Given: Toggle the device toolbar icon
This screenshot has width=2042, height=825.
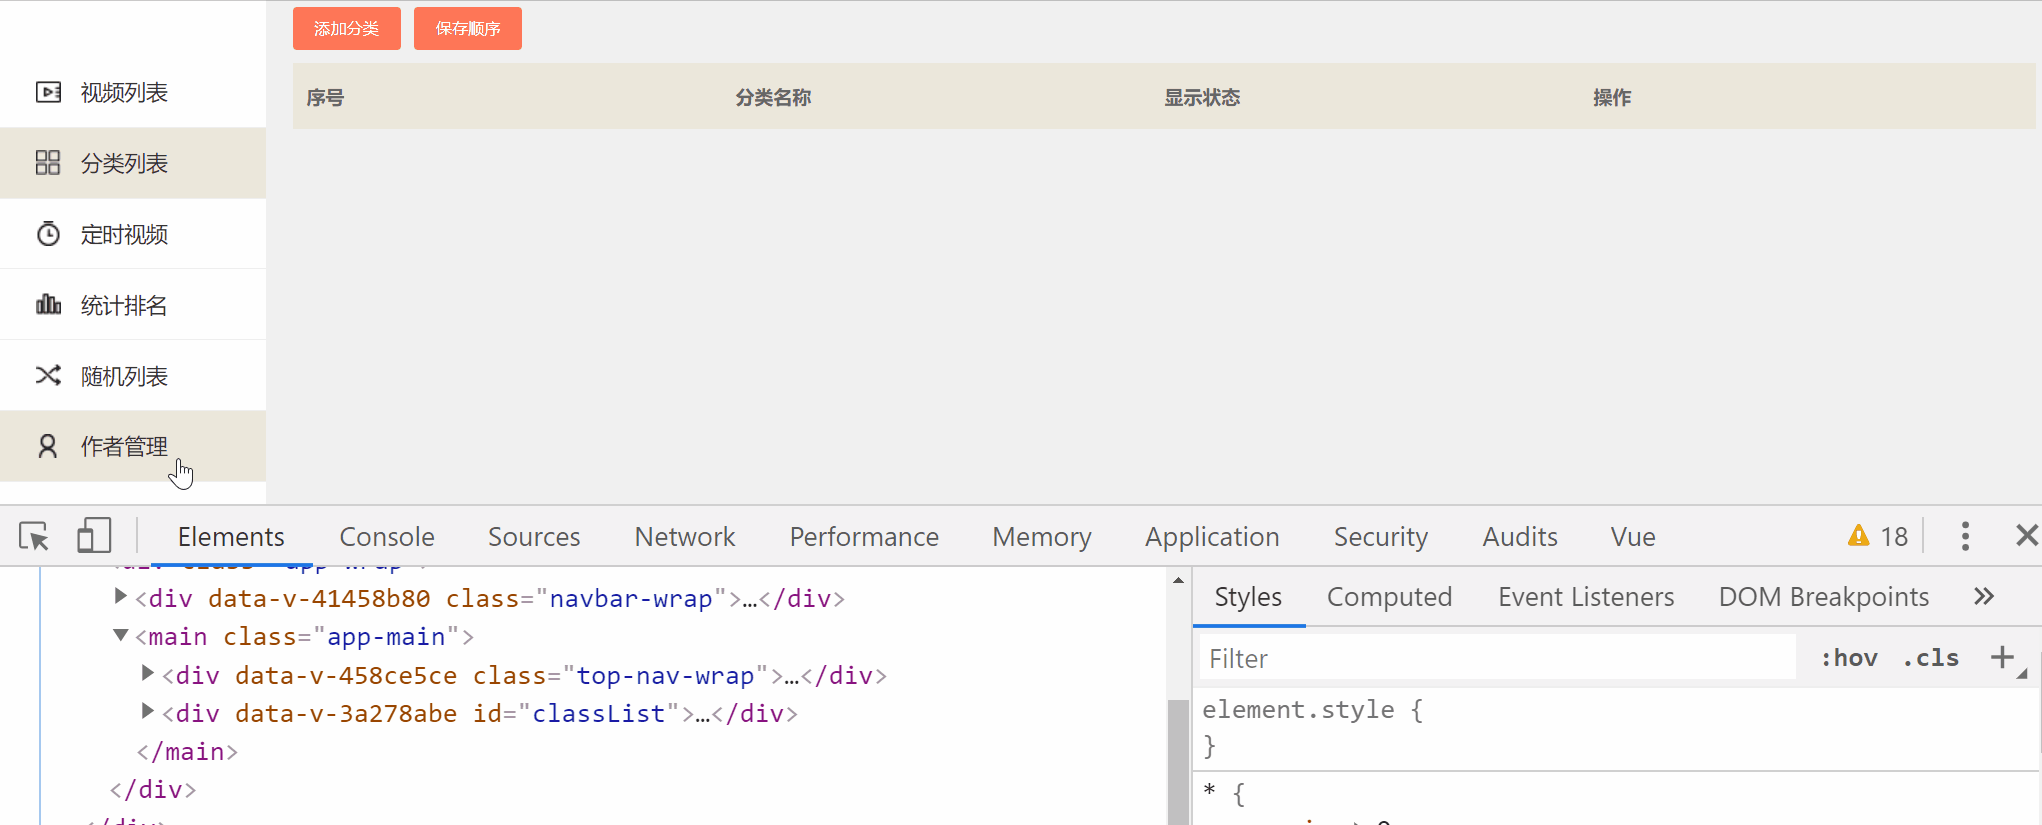Looking at the screenshot, I should [x=94, y=536].
